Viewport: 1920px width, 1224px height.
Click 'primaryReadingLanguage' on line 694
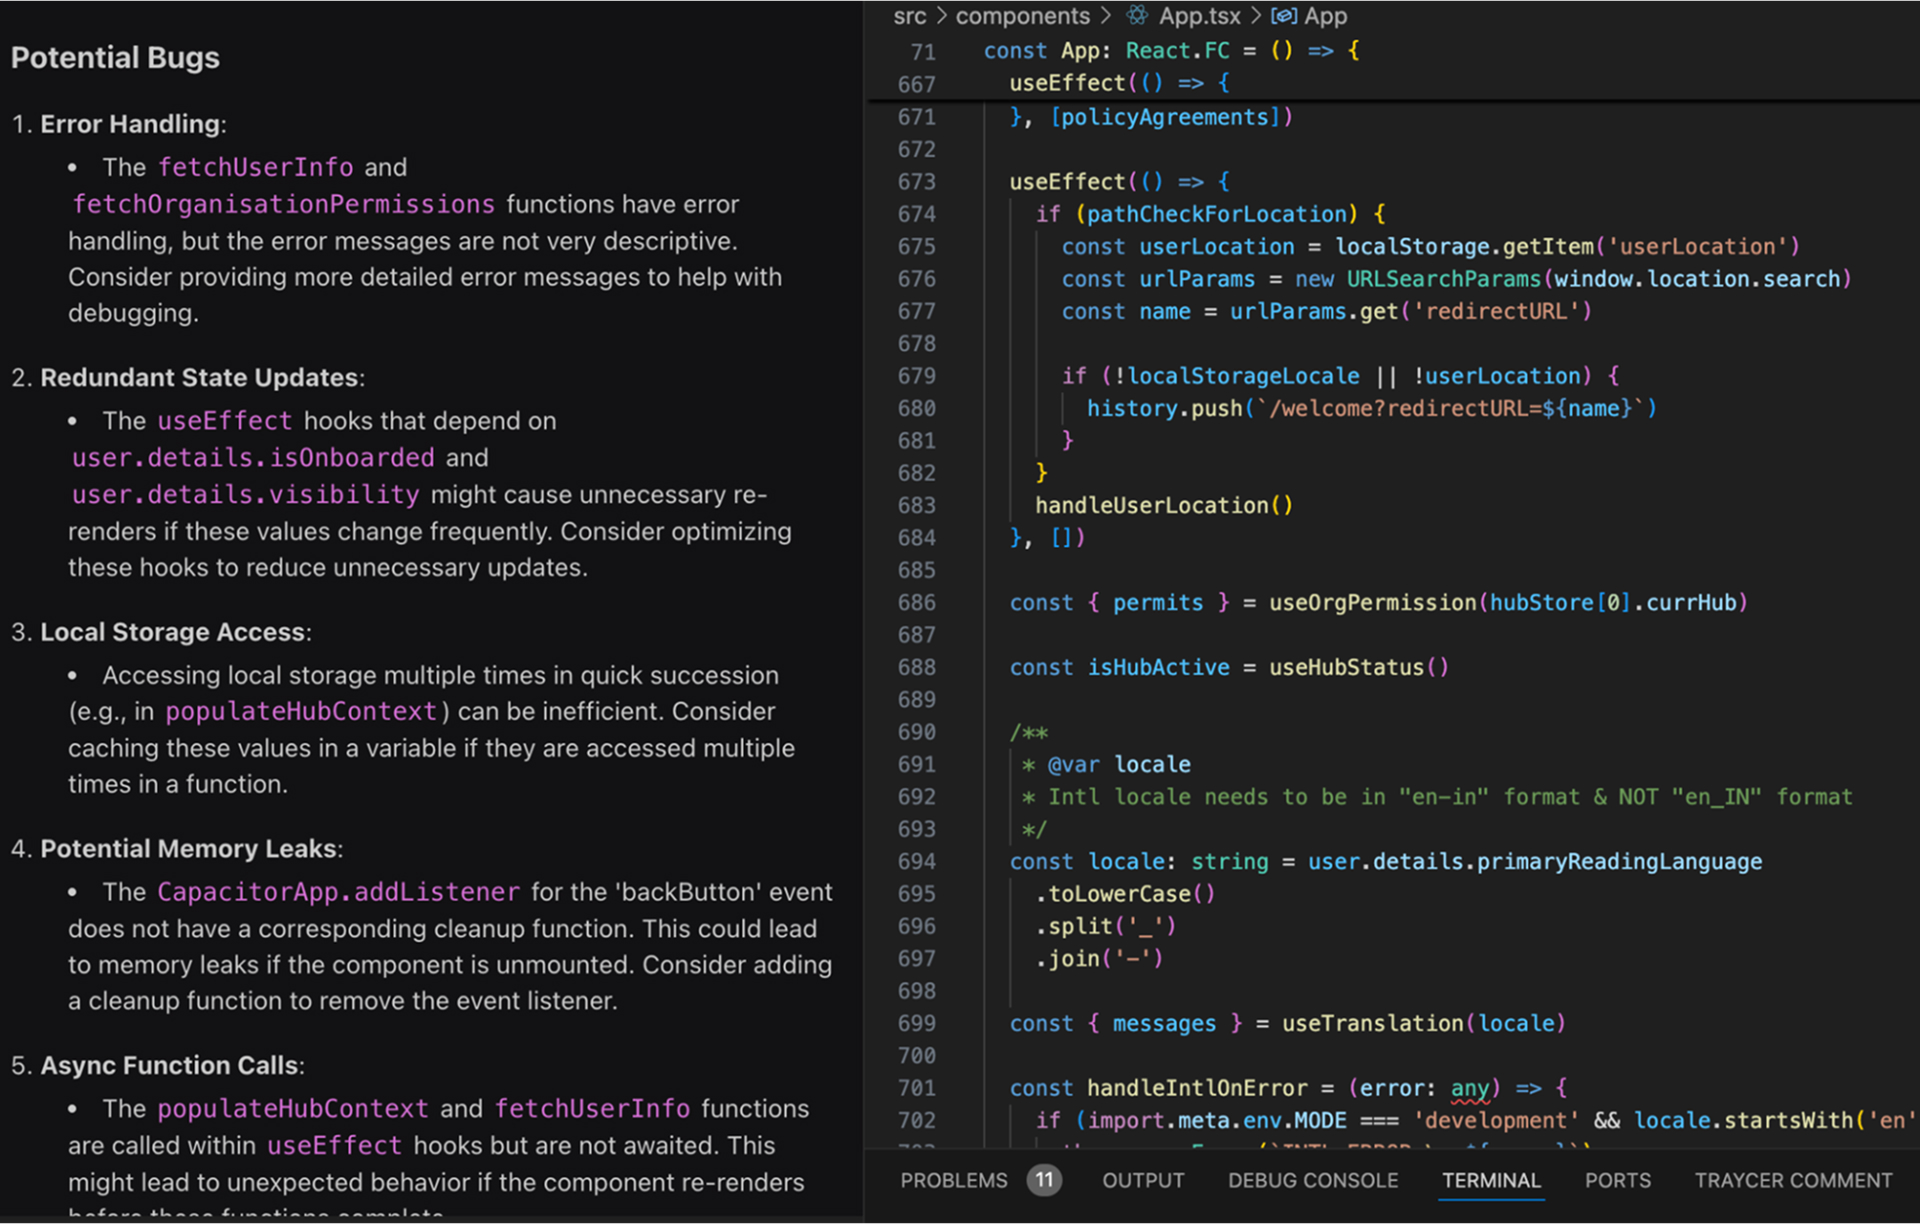click(1619, 862)
